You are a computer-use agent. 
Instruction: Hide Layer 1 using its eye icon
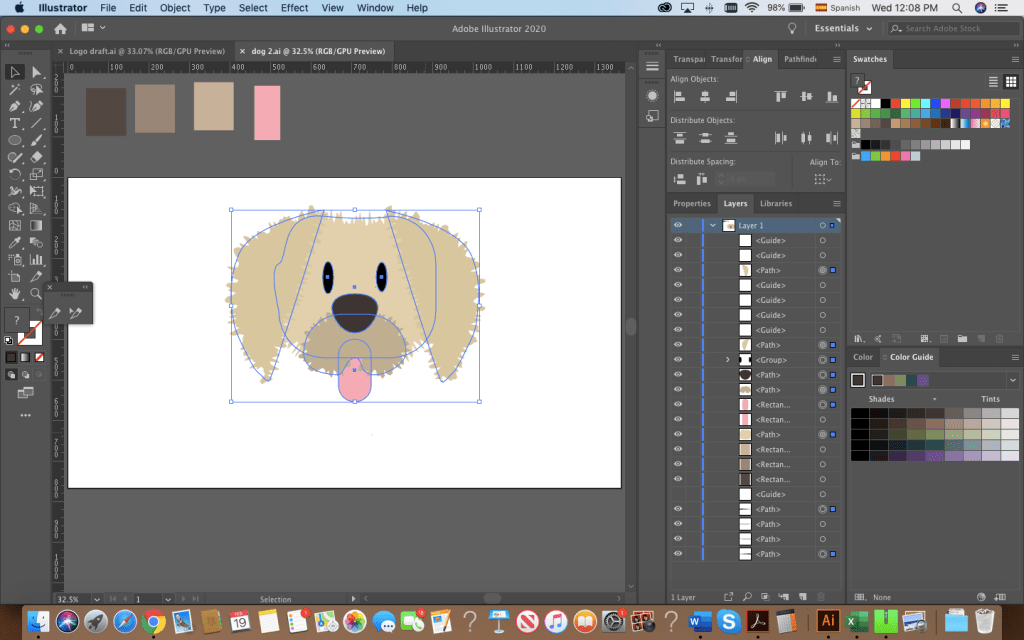[678, 226]
